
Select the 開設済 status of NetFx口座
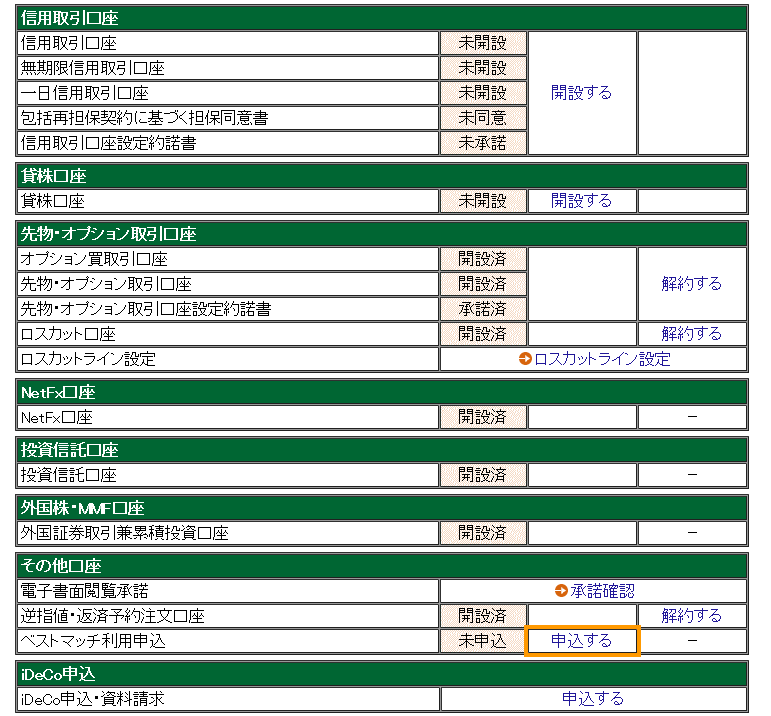click(x=483, y=417)
